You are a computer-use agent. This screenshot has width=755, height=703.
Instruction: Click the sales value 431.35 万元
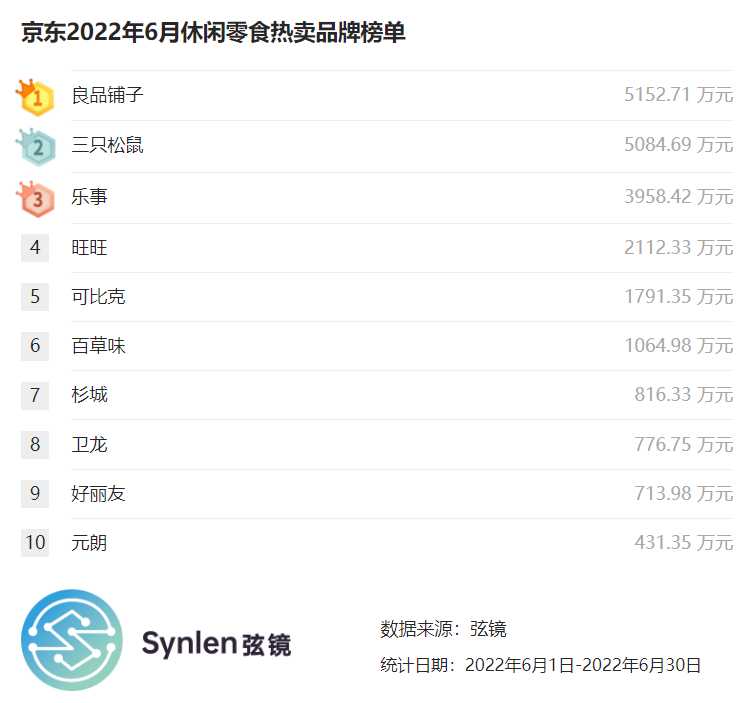[684, 543]
